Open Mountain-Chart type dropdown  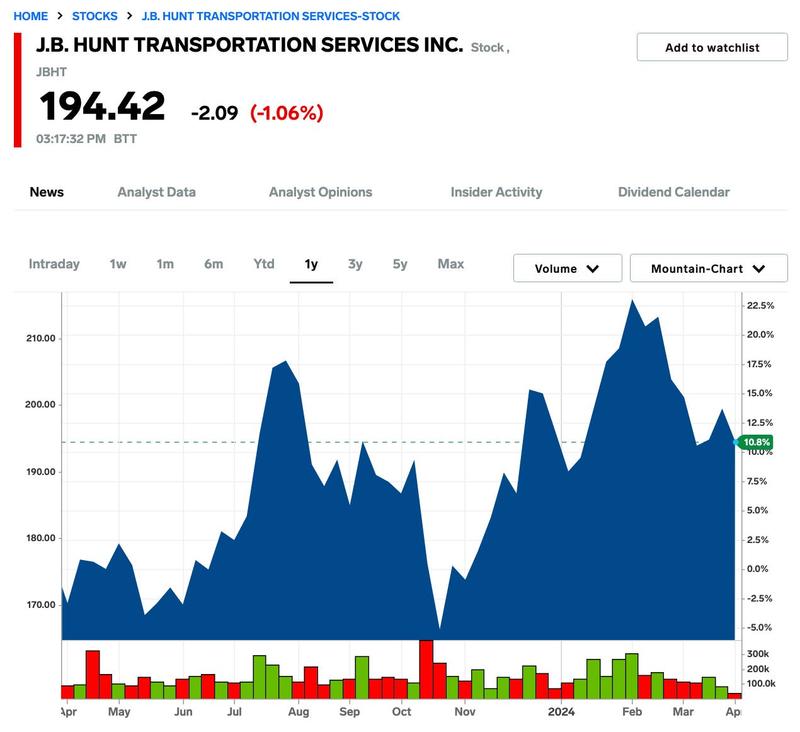tap(709, 268)
